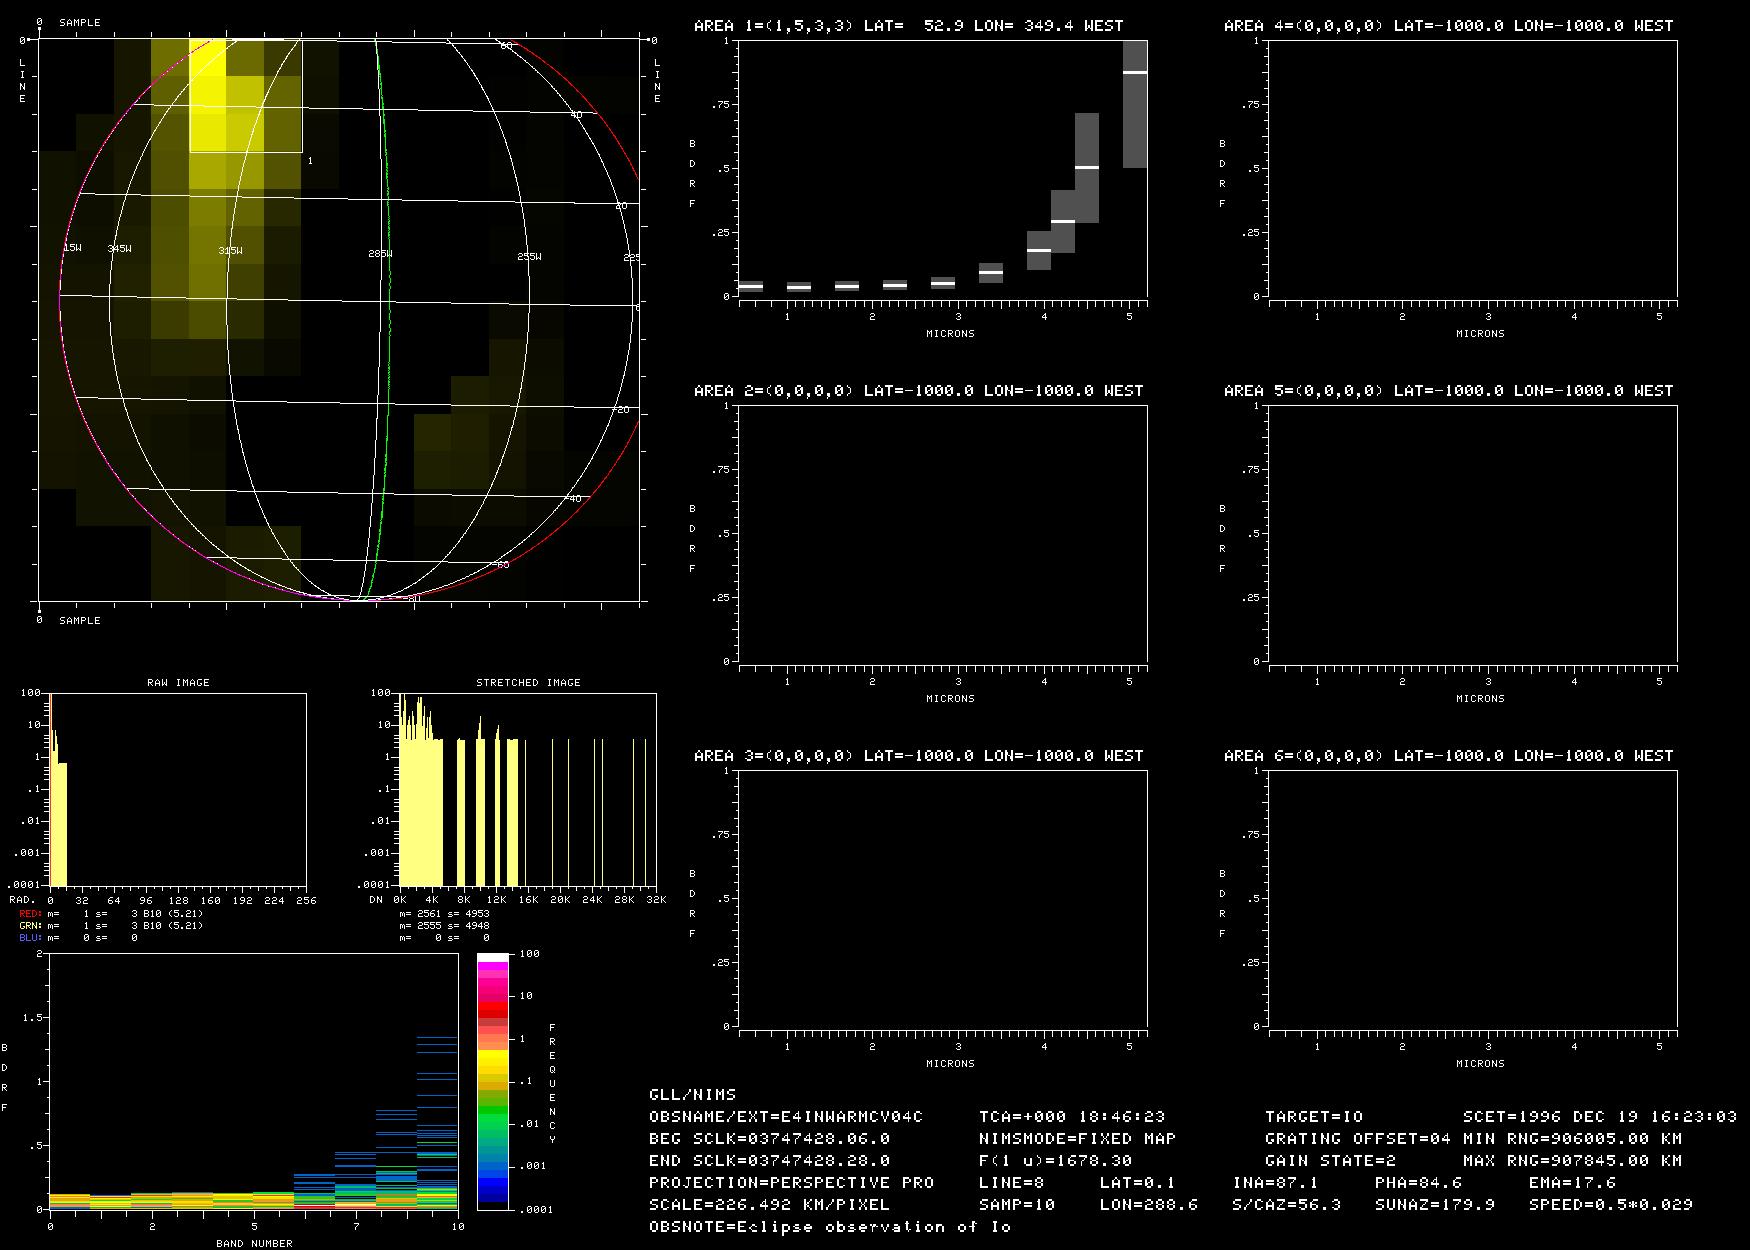The height and width of the screenshot is (1250, 1750).
Task: Click the NIMSMODE=FIXED MAP text
Action: (x=1076, y=1139)
